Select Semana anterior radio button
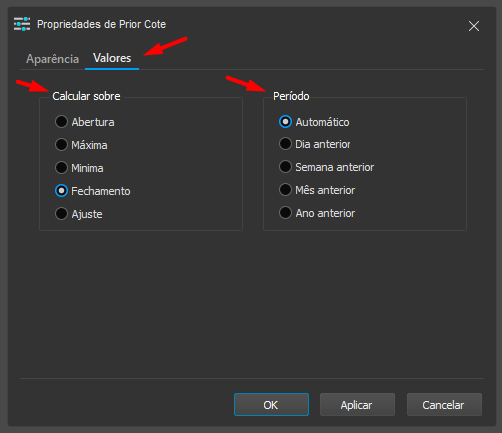 pos(326,167)
